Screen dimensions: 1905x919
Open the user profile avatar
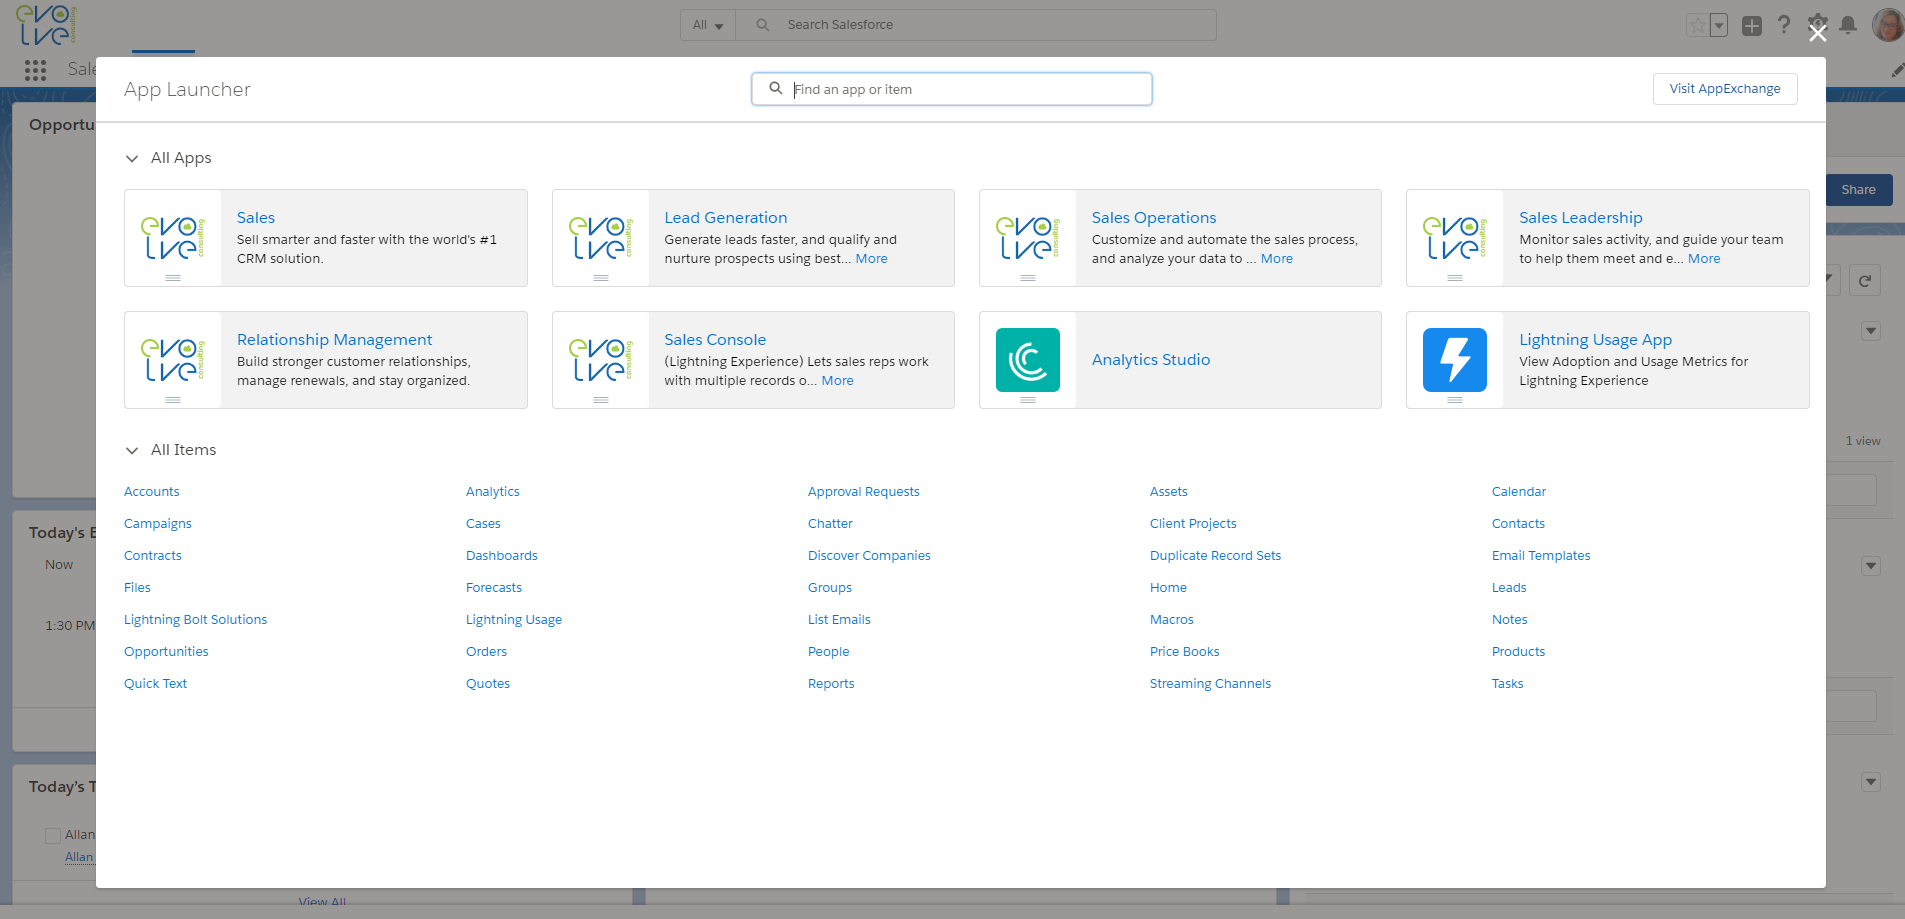tap(1887, 25)
